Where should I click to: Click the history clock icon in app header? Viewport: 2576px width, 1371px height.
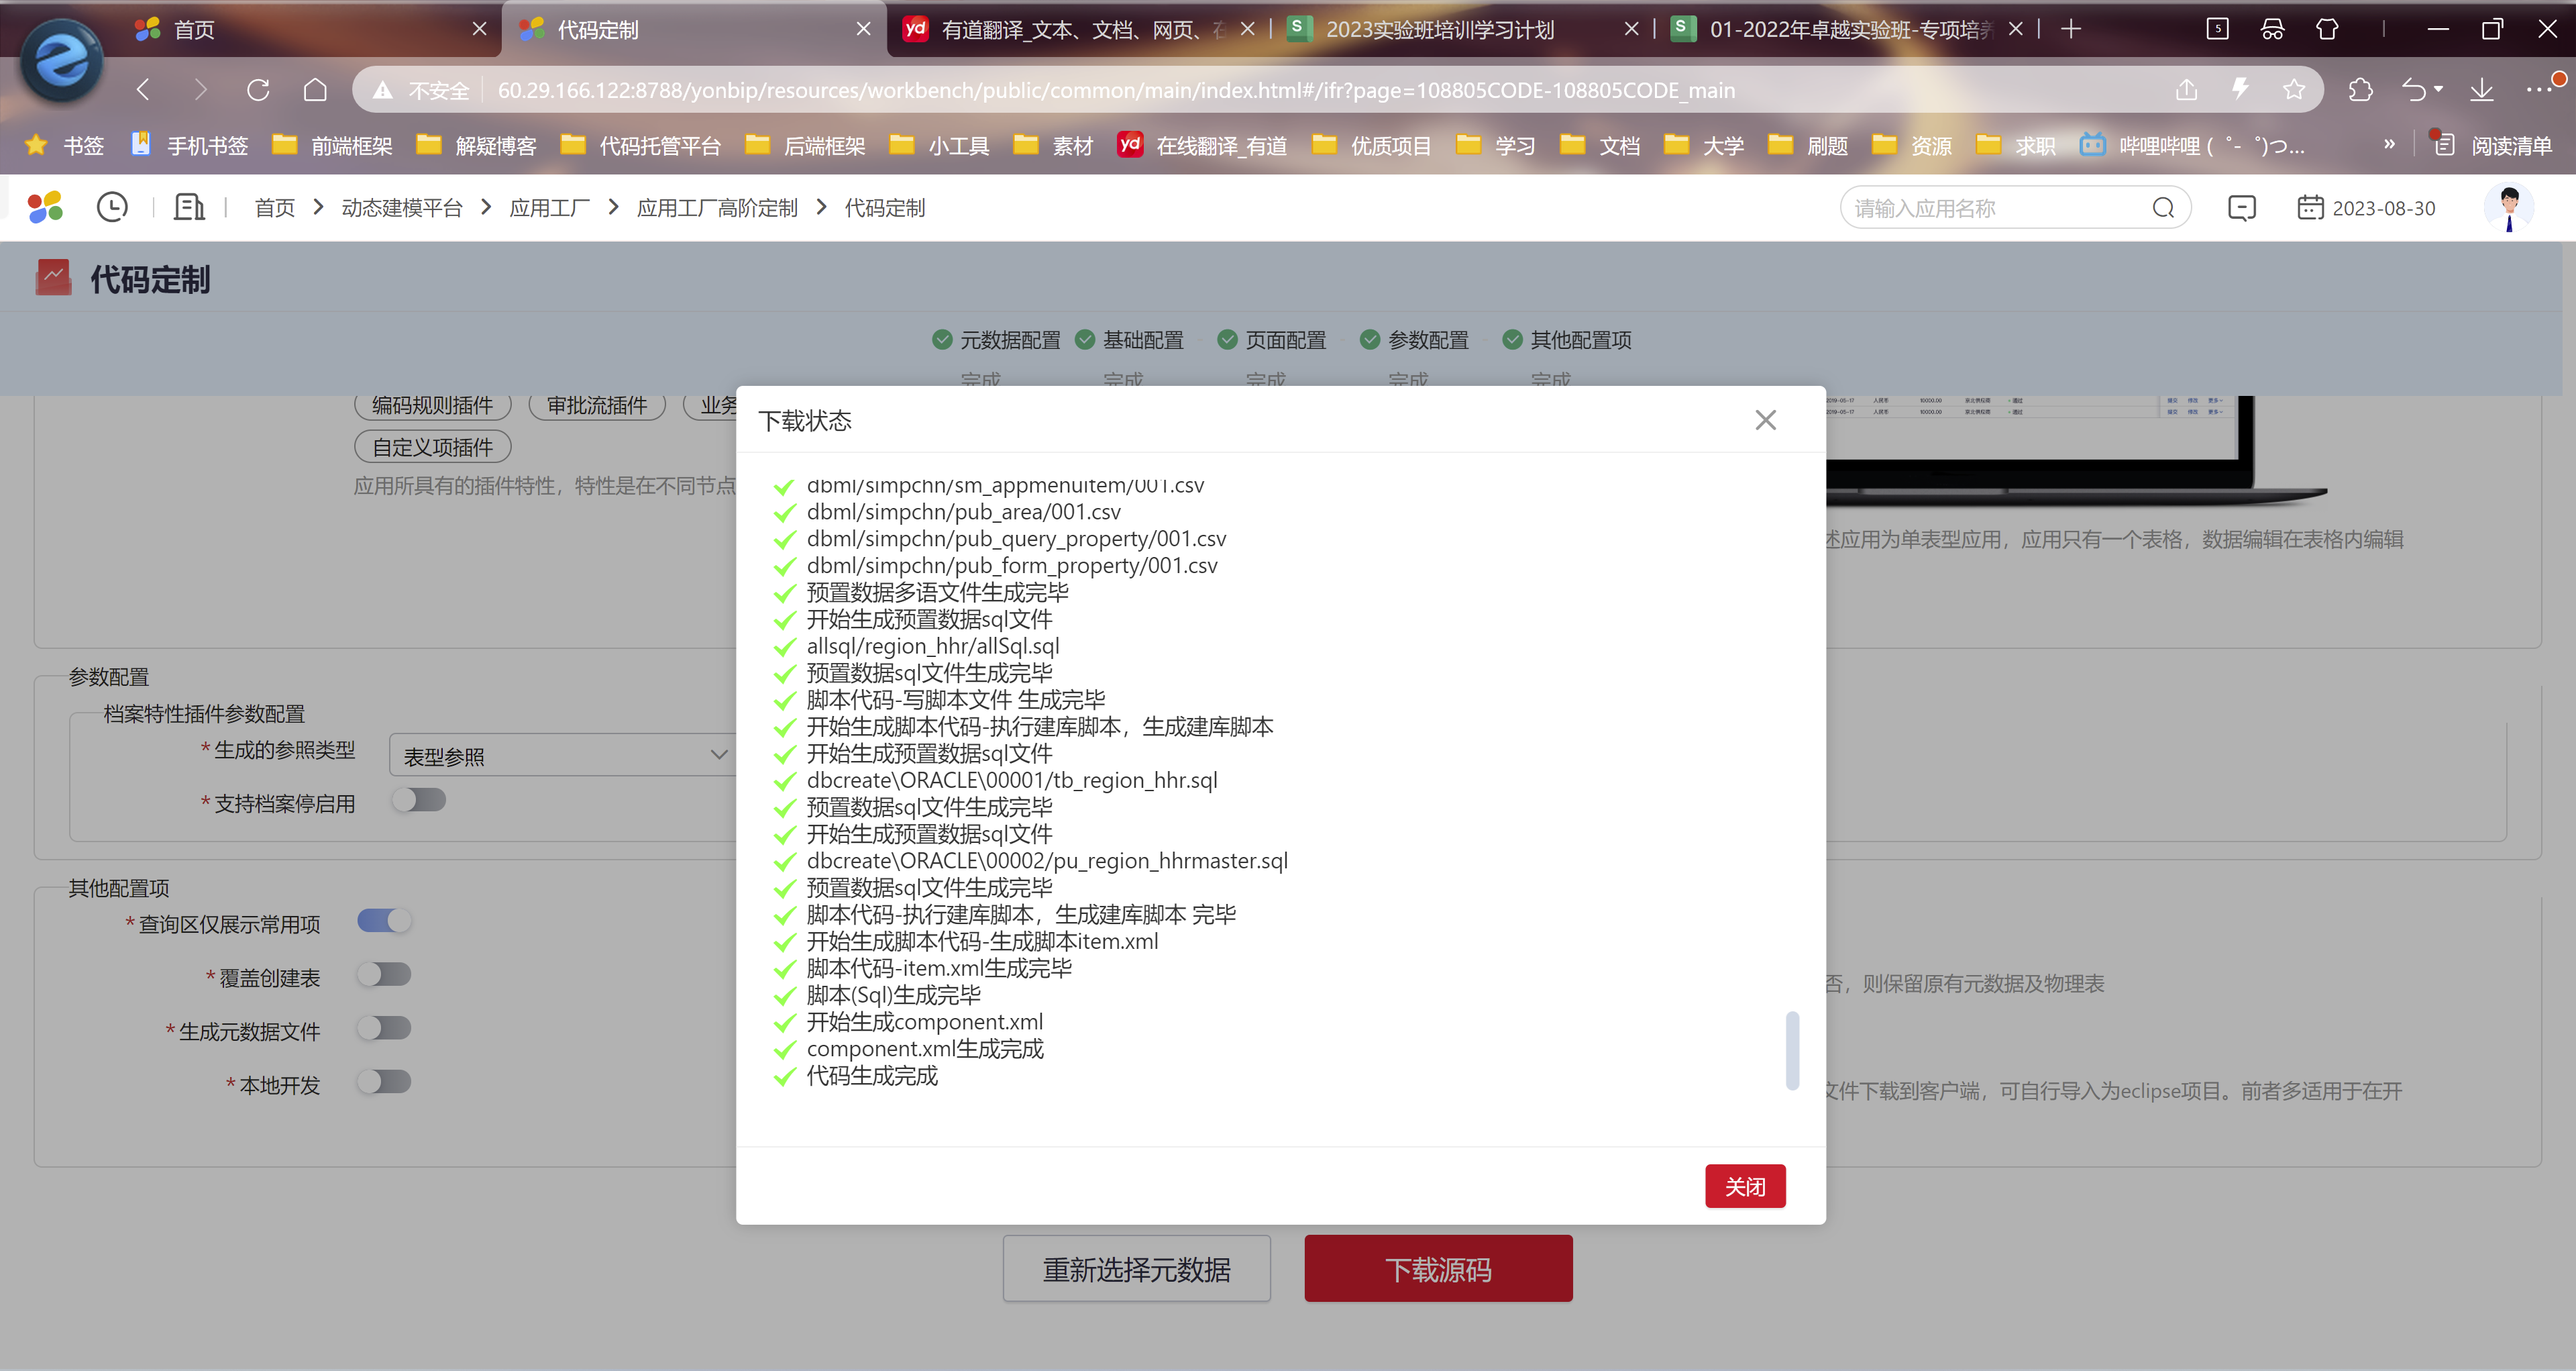coord(112,207)
